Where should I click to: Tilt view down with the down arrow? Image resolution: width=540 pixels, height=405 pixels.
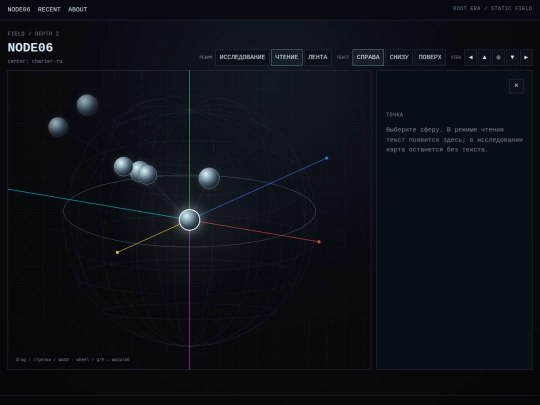click(x=512, y=58)
